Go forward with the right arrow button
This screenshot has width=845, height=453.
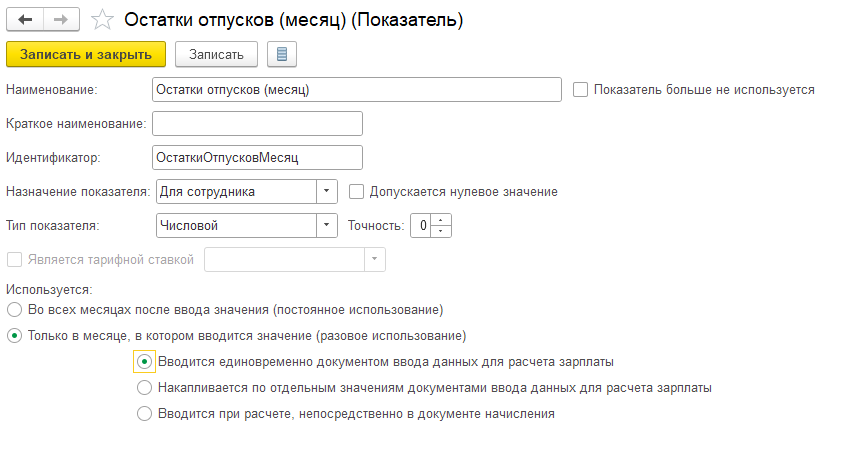click(61, 20)
